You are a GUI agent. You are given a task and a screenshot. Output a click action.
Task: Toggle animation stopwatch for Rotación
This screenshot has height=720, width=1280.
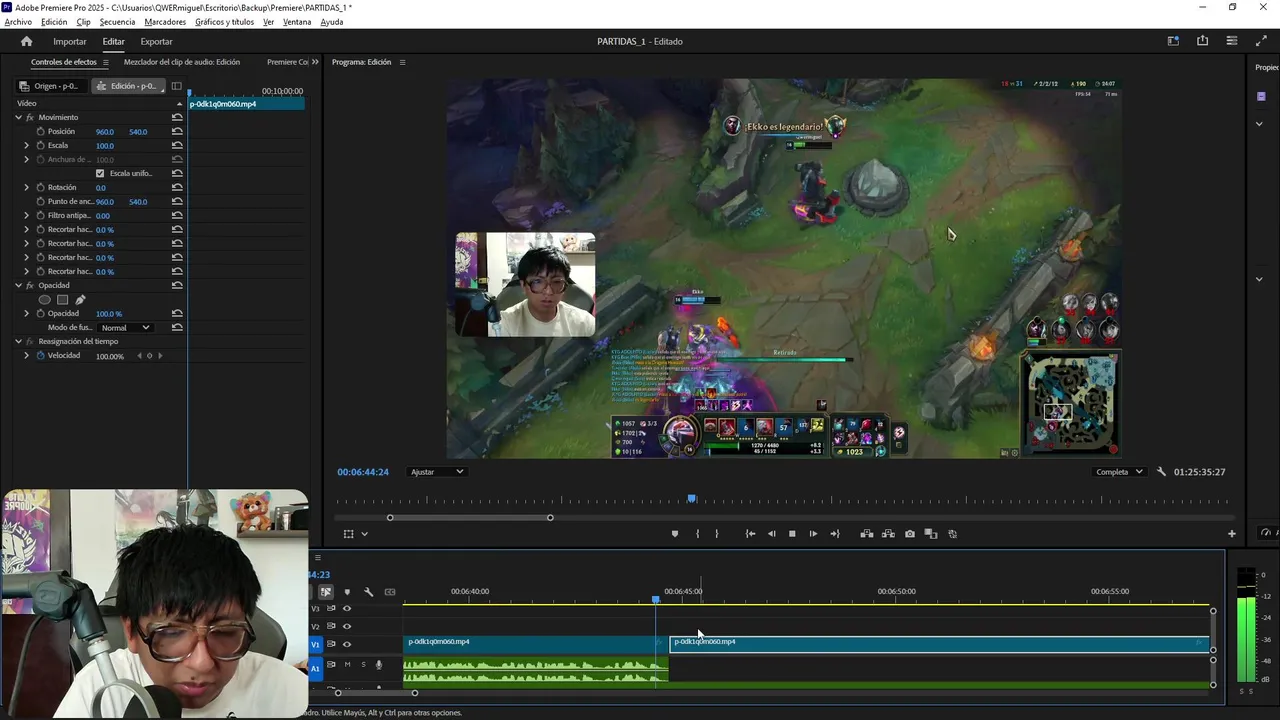click(40, 187)
